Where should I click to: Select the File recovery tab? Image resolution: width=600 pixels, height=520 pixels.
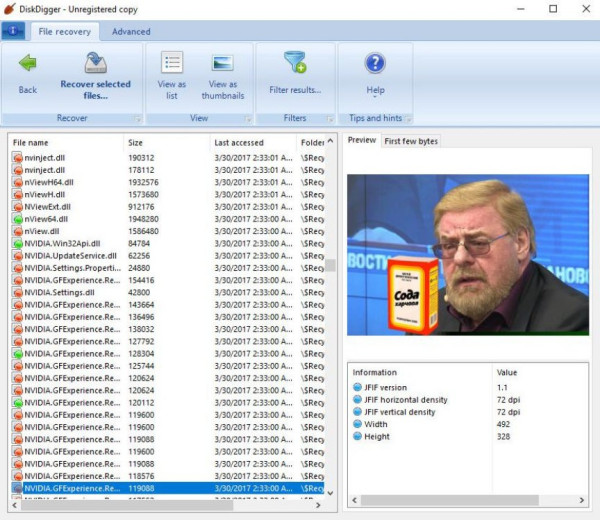(64, 31)
